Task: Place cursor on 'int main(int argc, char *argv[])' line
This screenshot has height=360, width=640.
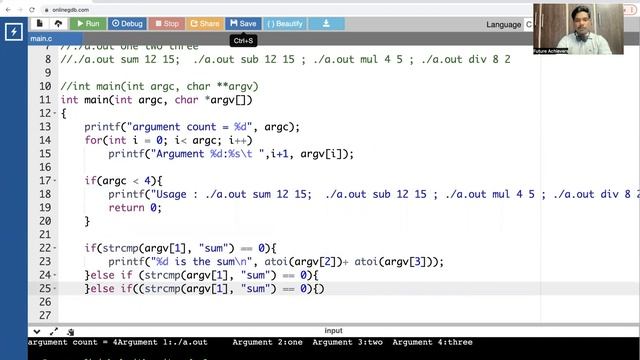Action: (x=156, y=100)
